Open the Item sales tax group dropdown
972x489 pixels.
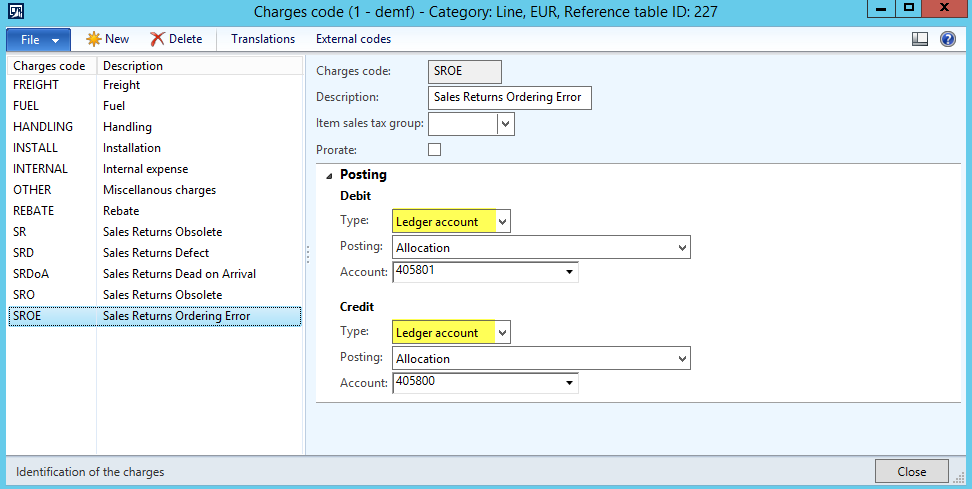click(505, 124)
